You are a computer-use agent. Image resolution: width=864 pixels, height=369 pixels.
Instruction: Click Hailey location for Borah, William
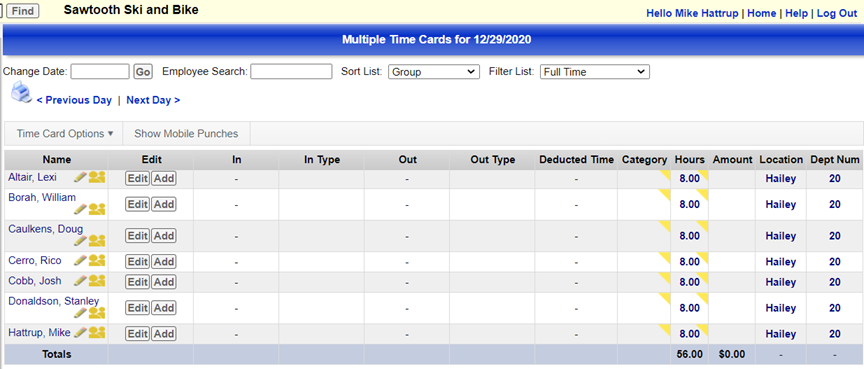click(x=781, y=204)
